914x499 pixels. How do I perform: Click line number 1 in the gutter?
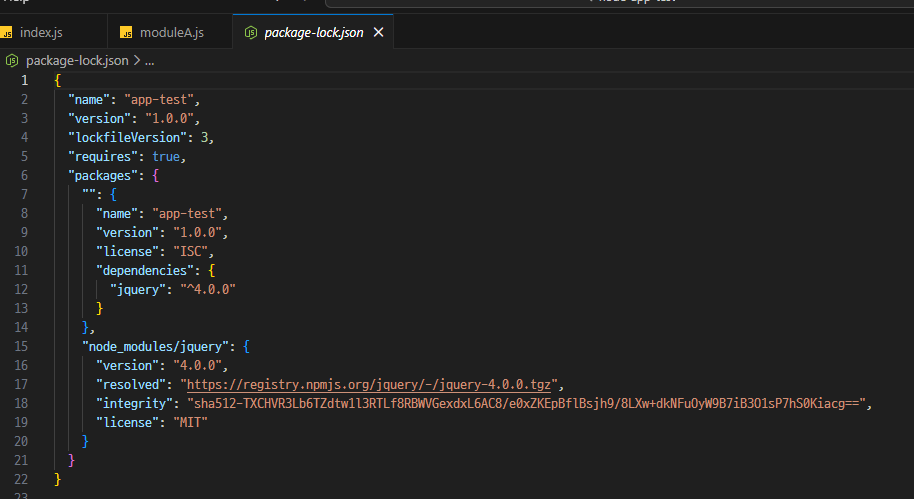click(x=24, y=80)
